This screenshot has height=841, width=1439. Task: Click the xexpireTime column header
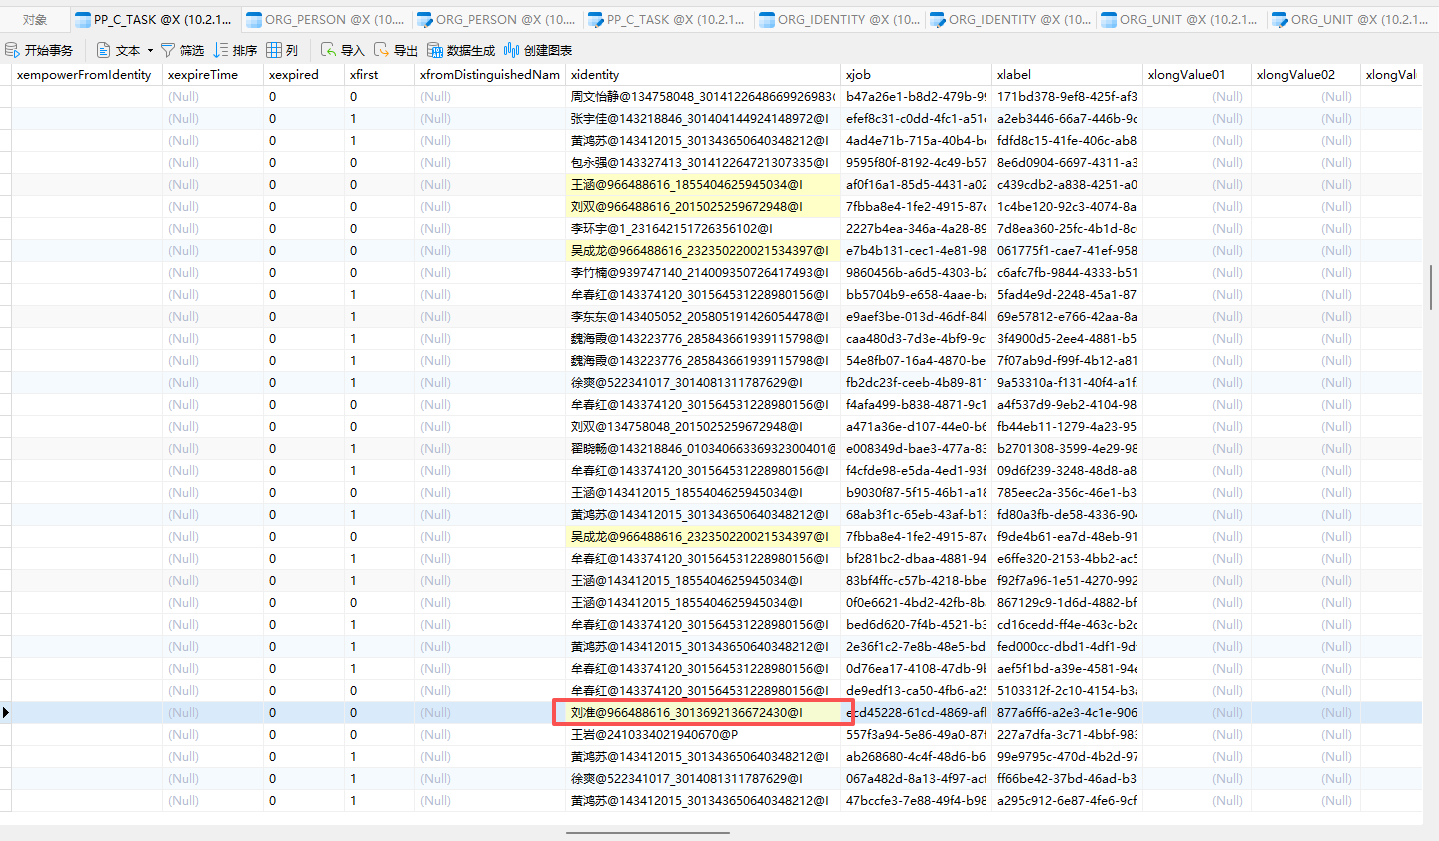click(x=213, y=75)
